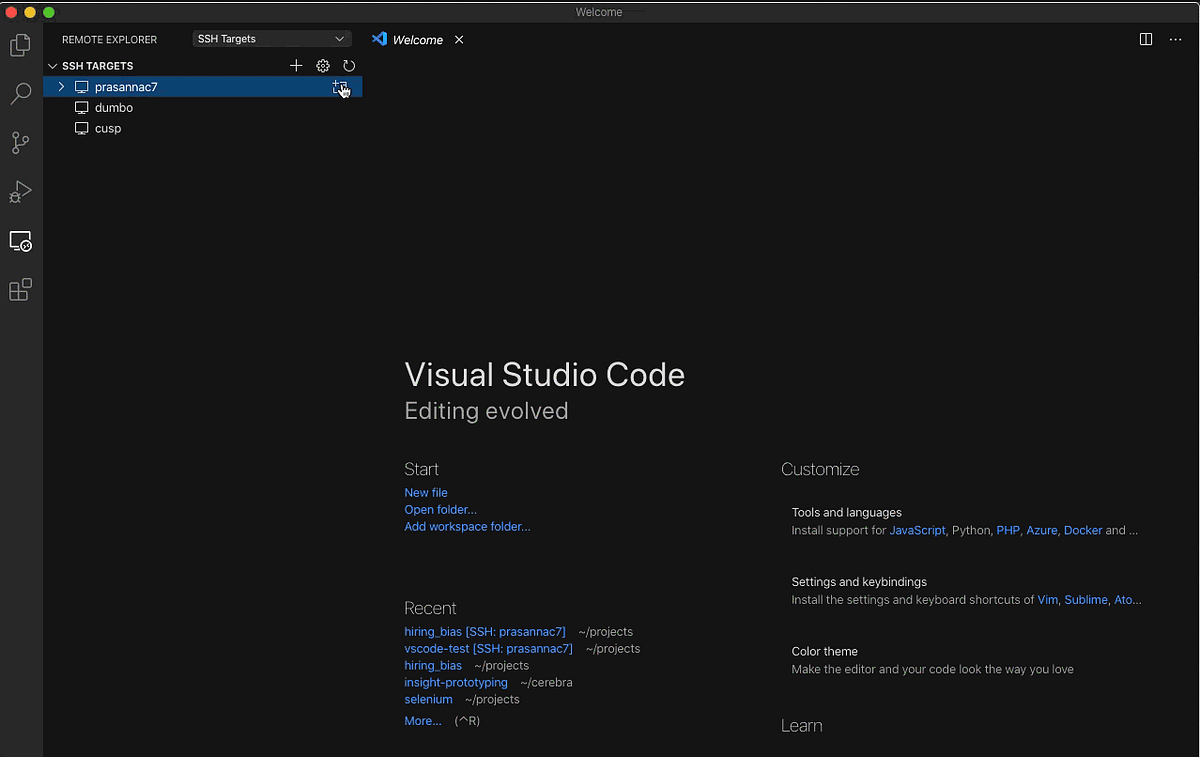This screenshot has height=757, width=1200.
Task: Open the hiring_bias recent workspace link
Action: 433,665
